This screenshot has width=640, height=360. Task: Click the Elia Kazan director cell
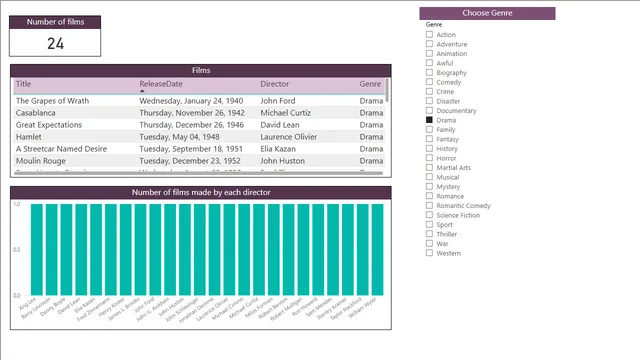point(278,149)
